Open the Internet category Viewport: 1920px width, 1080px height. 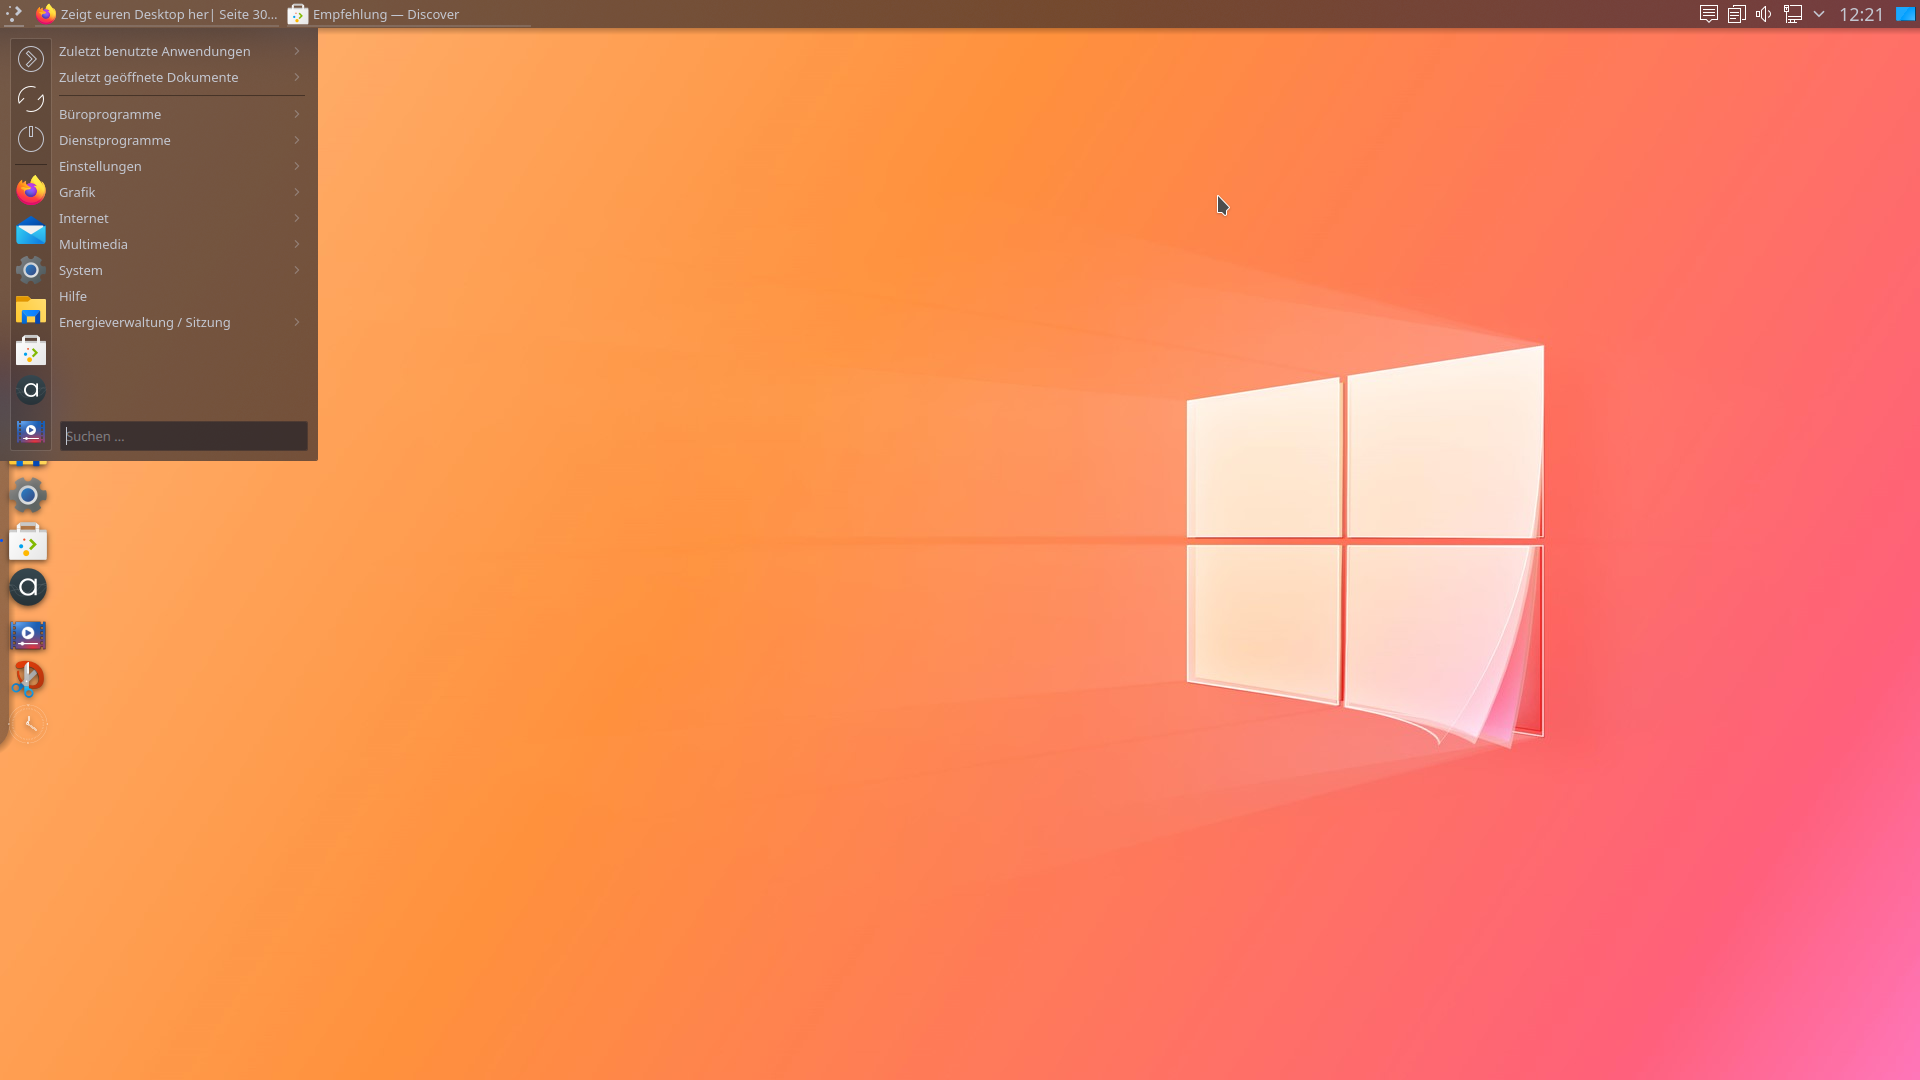coord(181,218)
